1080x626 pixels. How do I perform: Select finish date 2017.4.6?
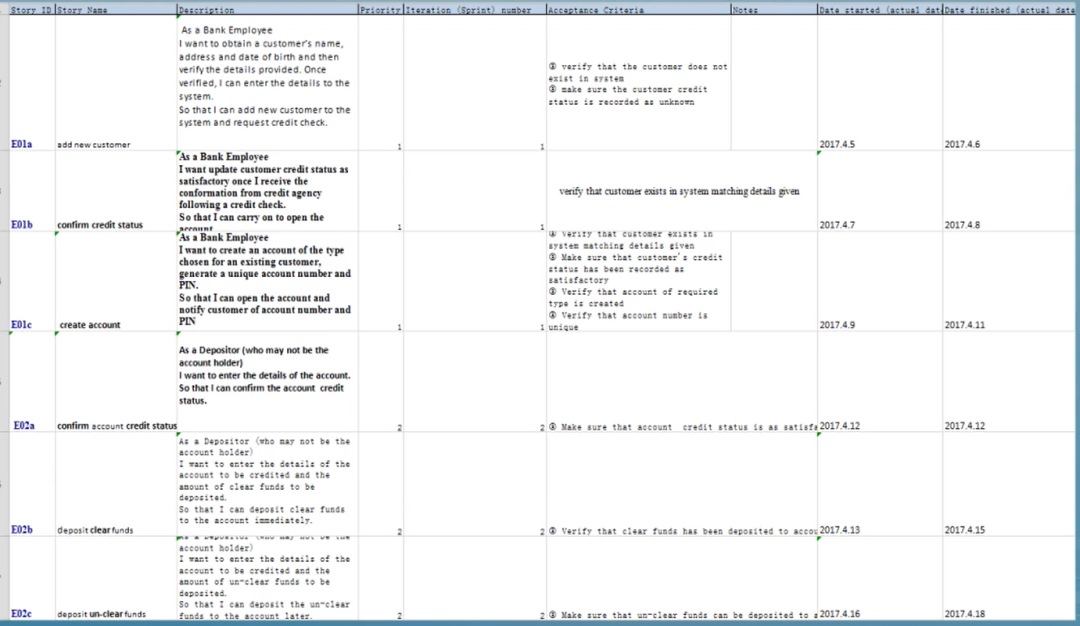tap(962, 144)
